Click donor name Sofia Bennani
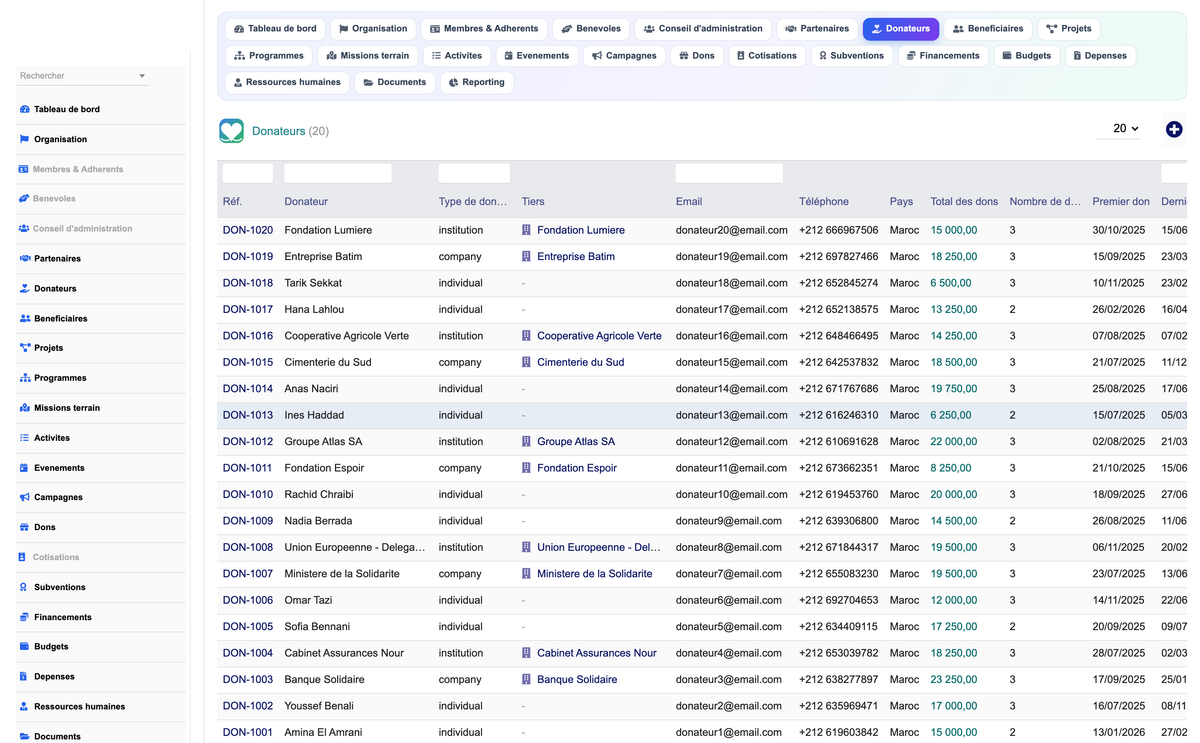 coord(317,627)
